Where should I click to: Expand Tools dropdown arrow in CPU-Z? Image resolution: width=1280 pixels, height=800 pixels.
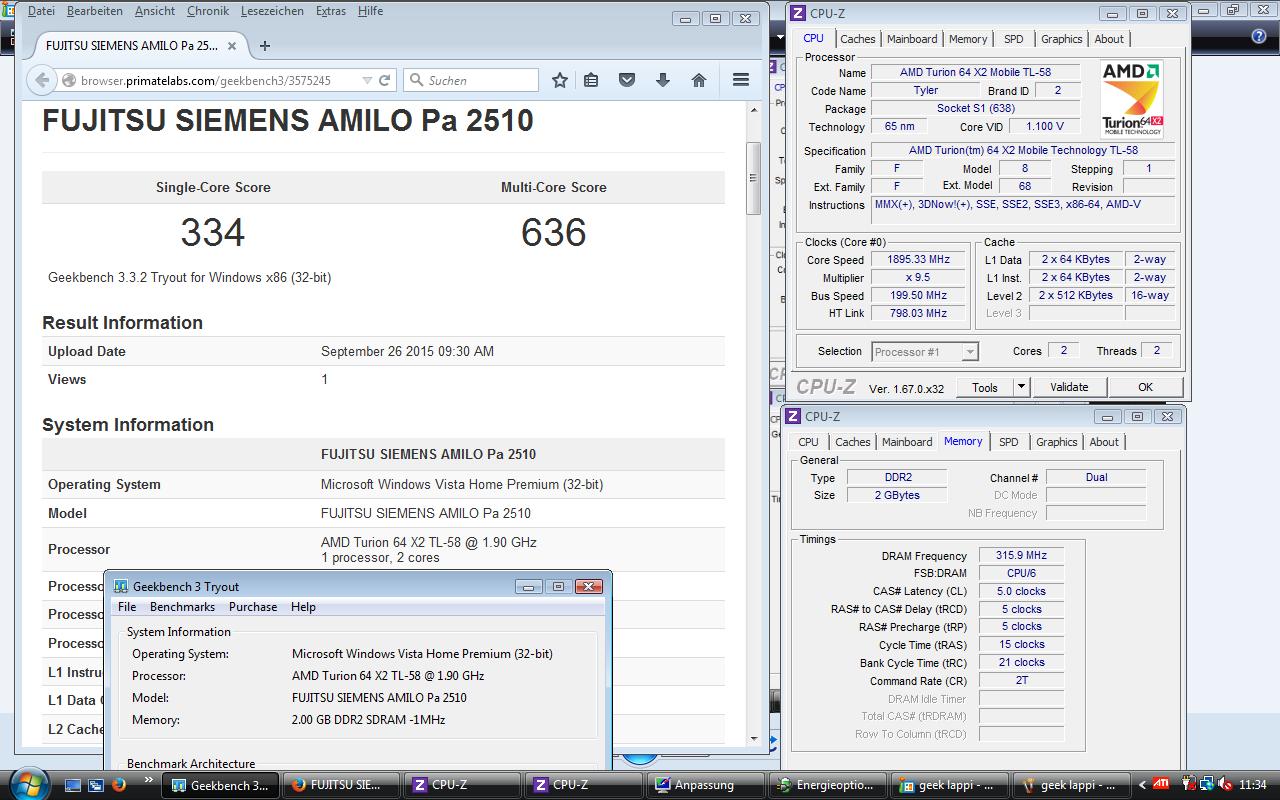pos(1021,387)
